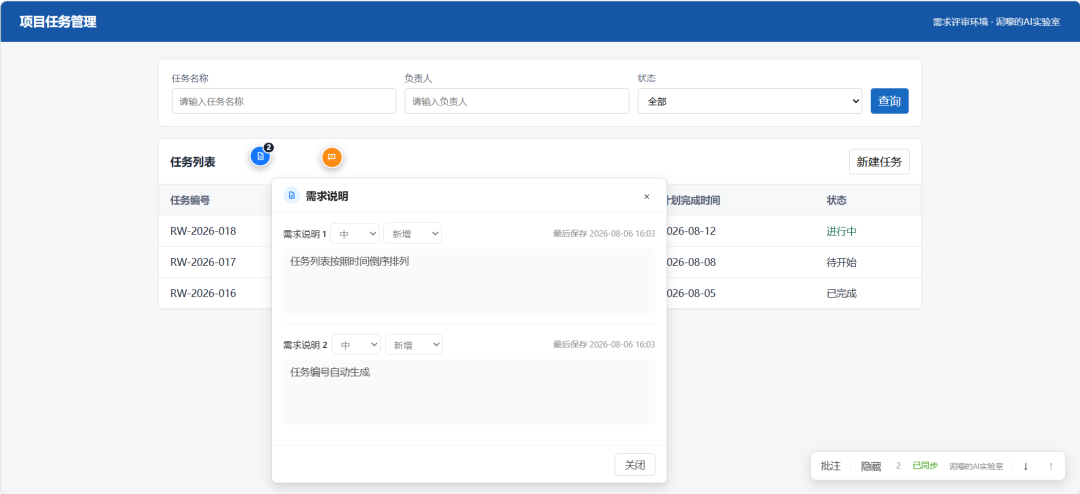
Task: Open the 新增 type dropdown for 需求说明 1
Action: point(413,234)
